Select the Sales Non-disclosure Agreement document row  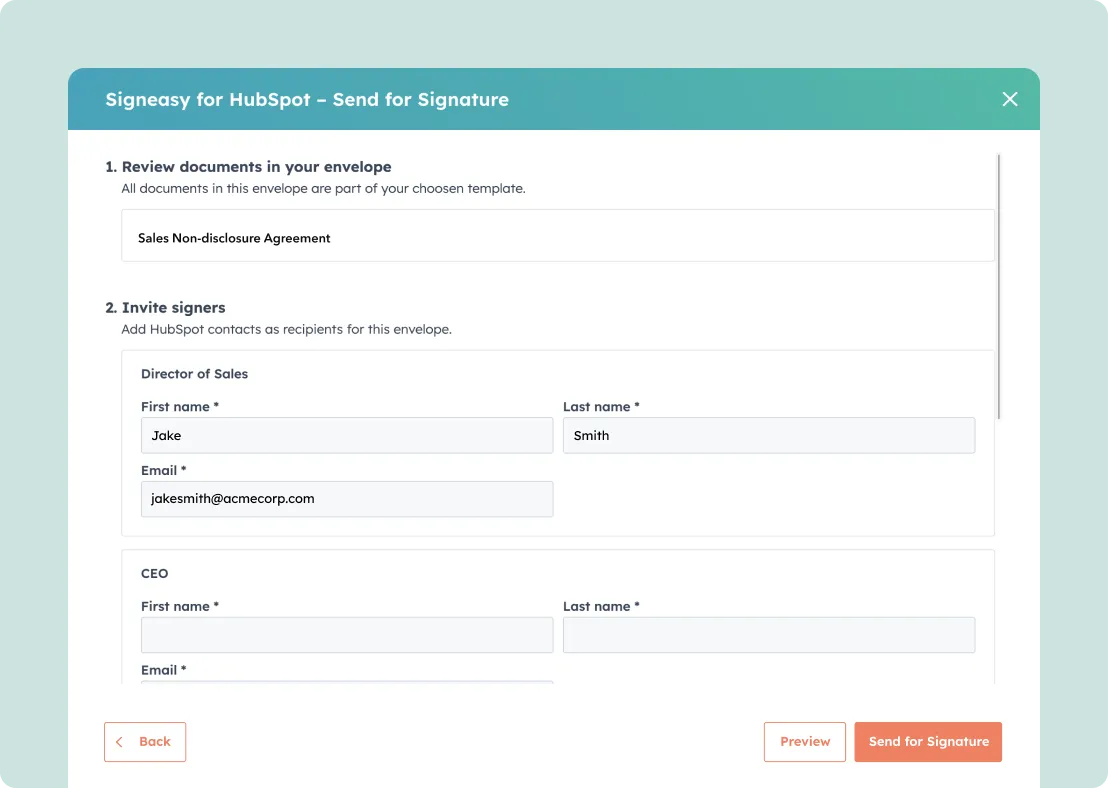(x=558, y=236)
